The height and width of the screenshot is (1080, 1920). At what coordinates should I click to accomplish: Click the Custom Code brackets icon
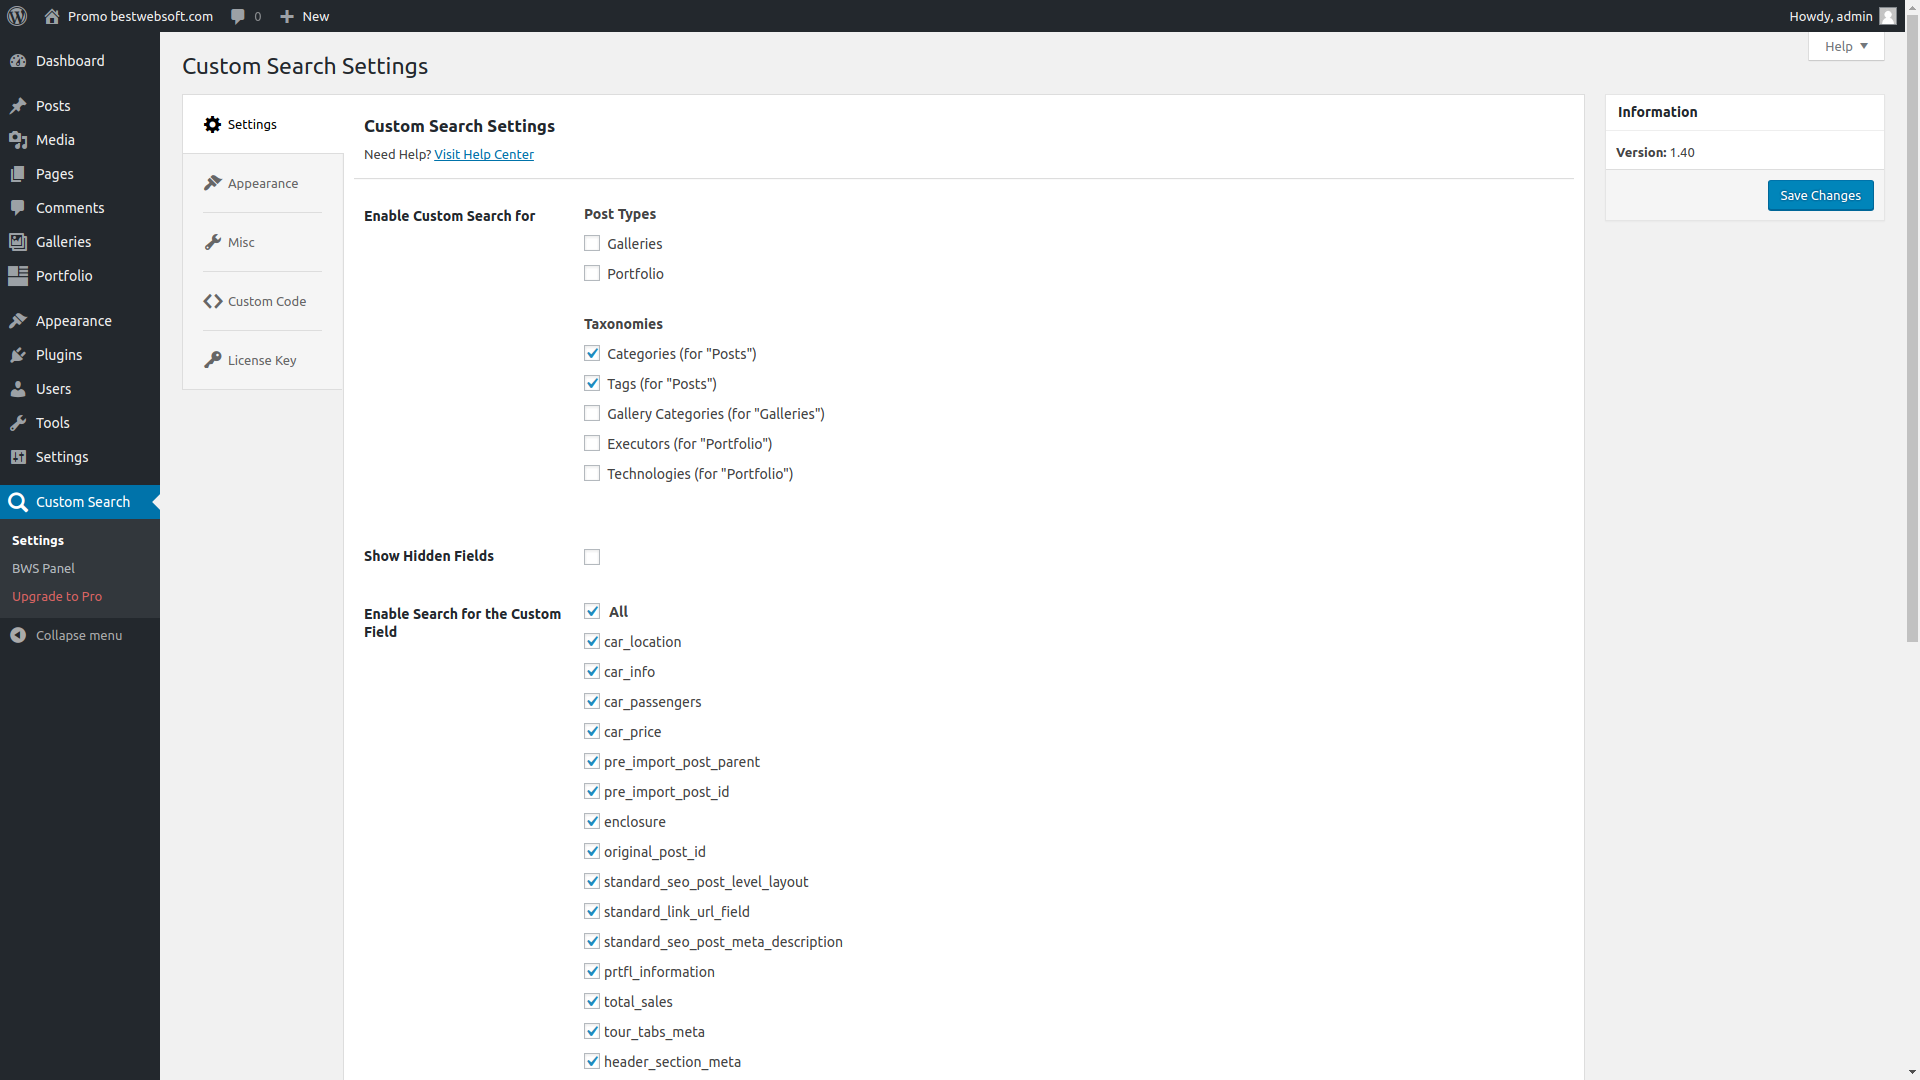213,301
